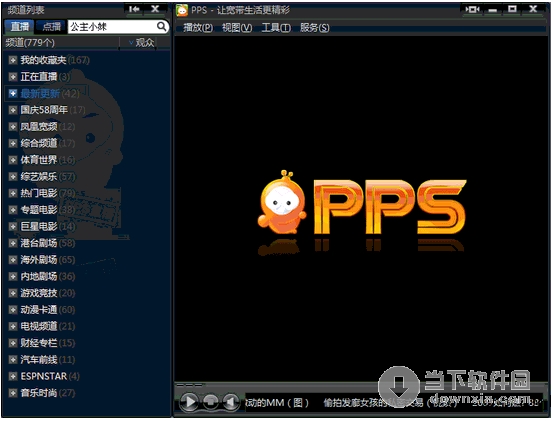Expand the 最新更新 category
554x421 pixels.
(13, 93)
